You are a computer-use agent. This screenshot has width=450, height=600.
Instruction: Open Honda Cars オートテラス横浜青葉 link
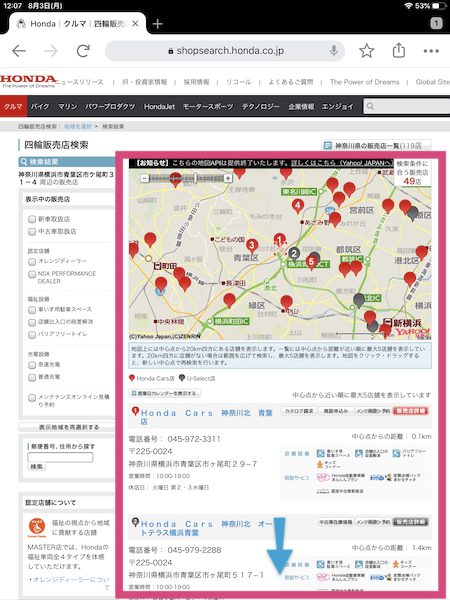[x=207, y=528]
